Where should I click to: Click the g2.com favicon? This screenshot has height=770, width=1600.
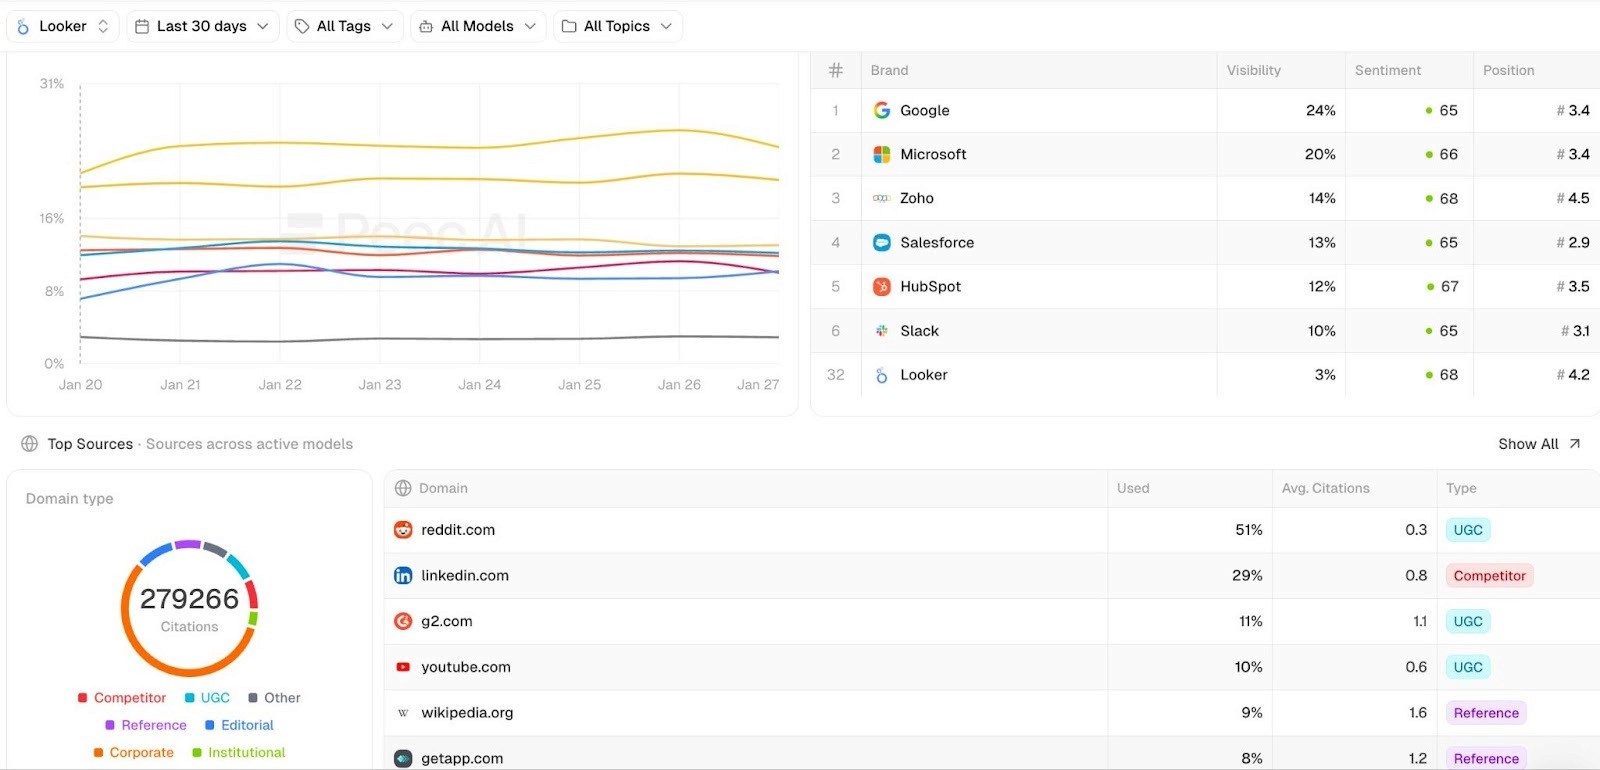(x=403, y=621)
